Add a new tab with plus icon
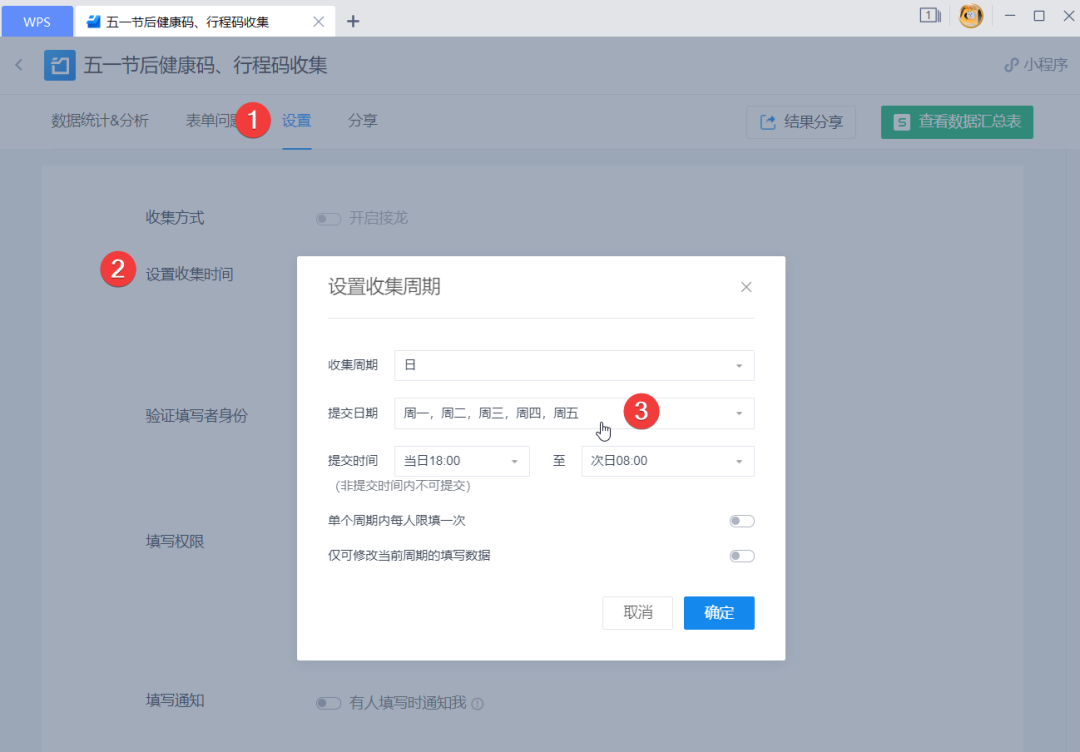 pyautogui.click(x=353, y=21)
